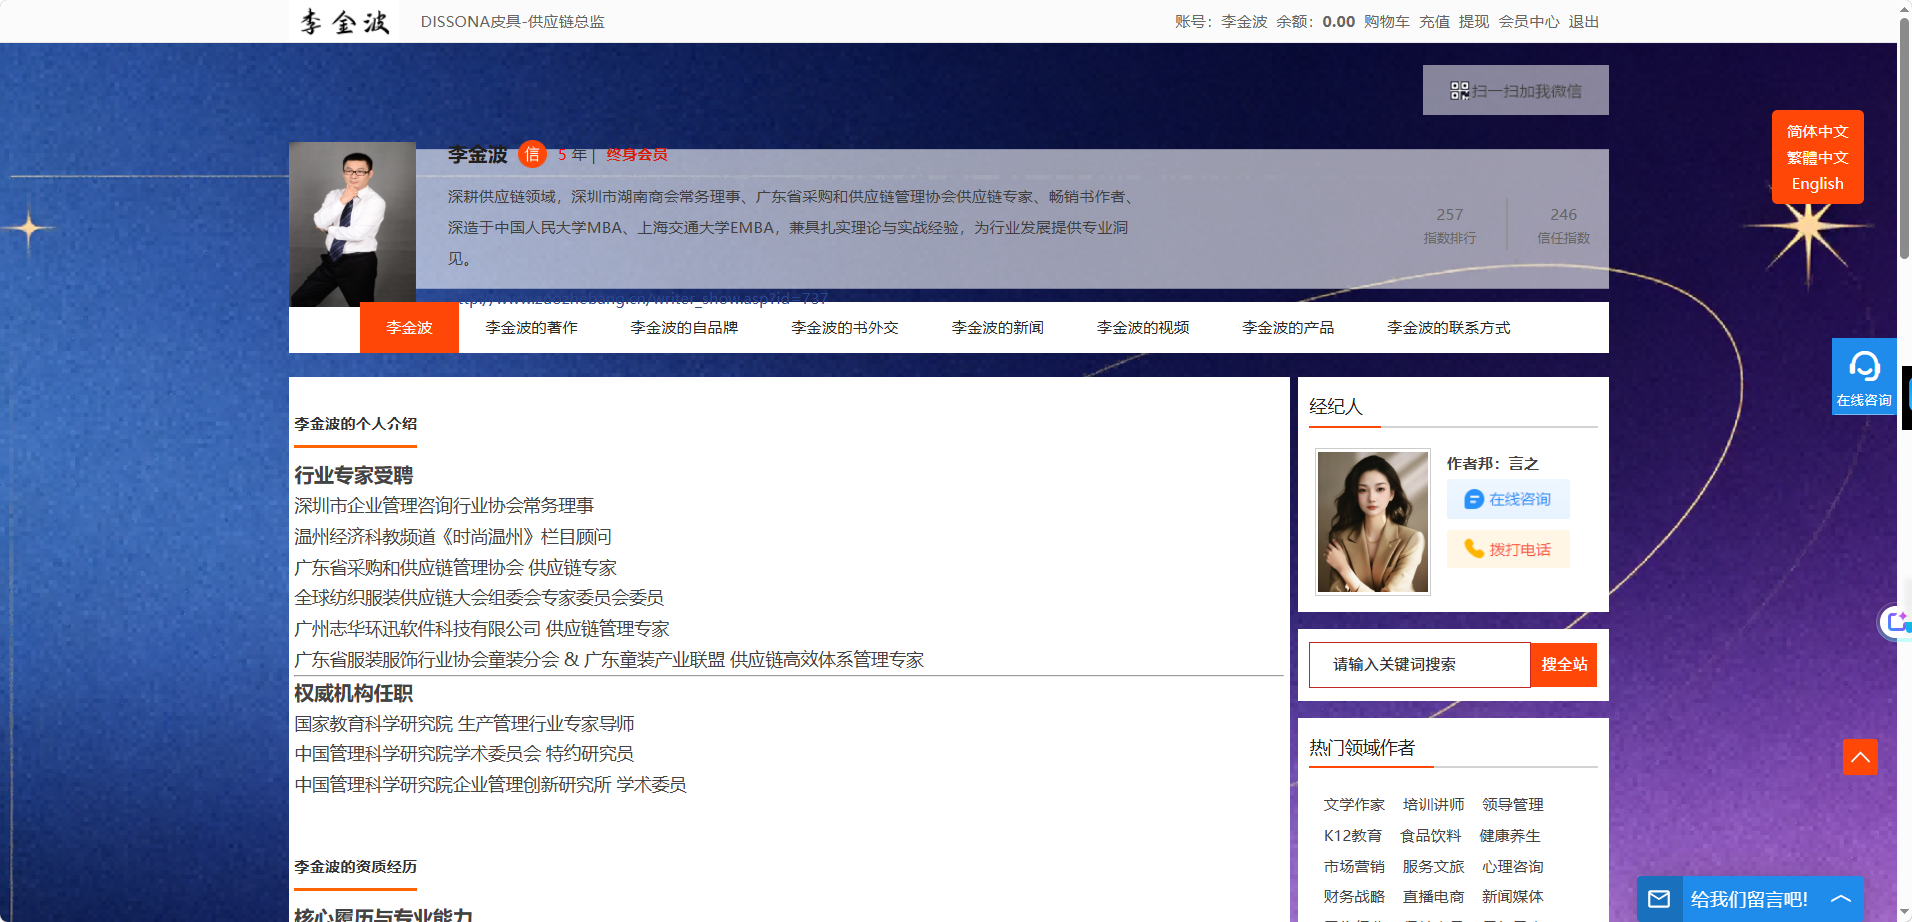Select the 培训讲师 category link

click(1433, 805)
